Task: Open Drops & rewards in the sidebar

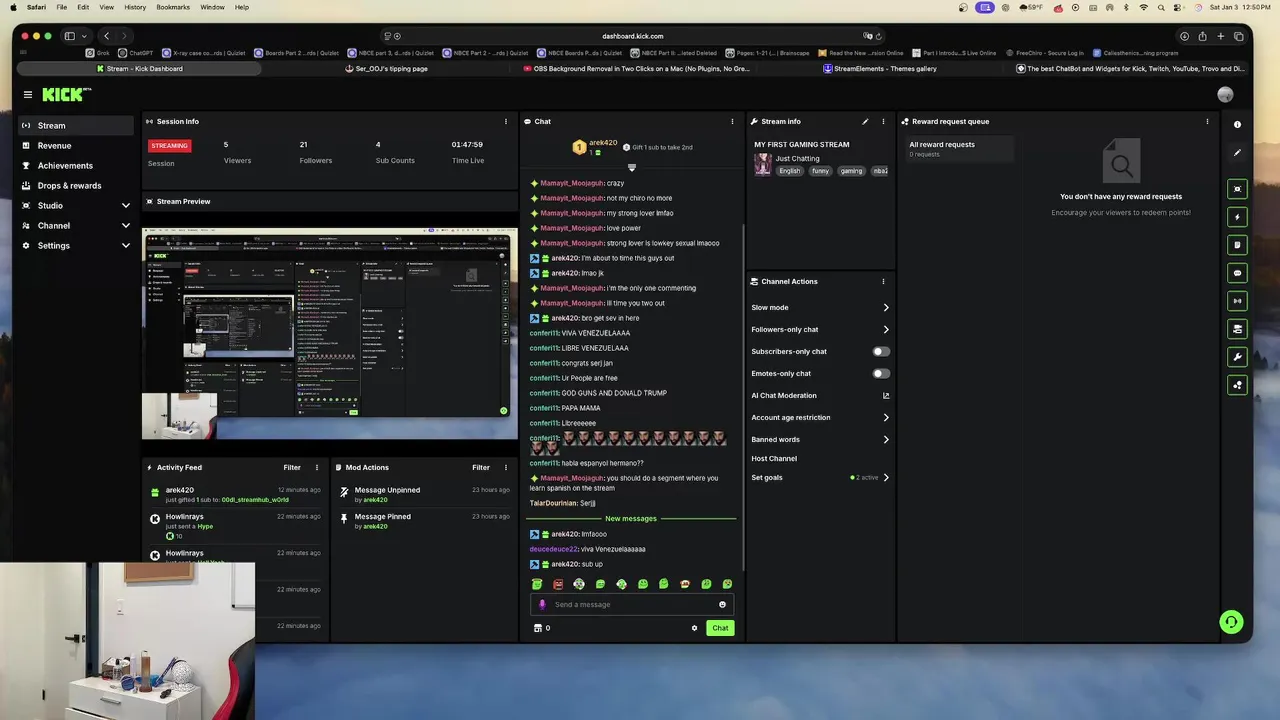Action: [76, 186]
